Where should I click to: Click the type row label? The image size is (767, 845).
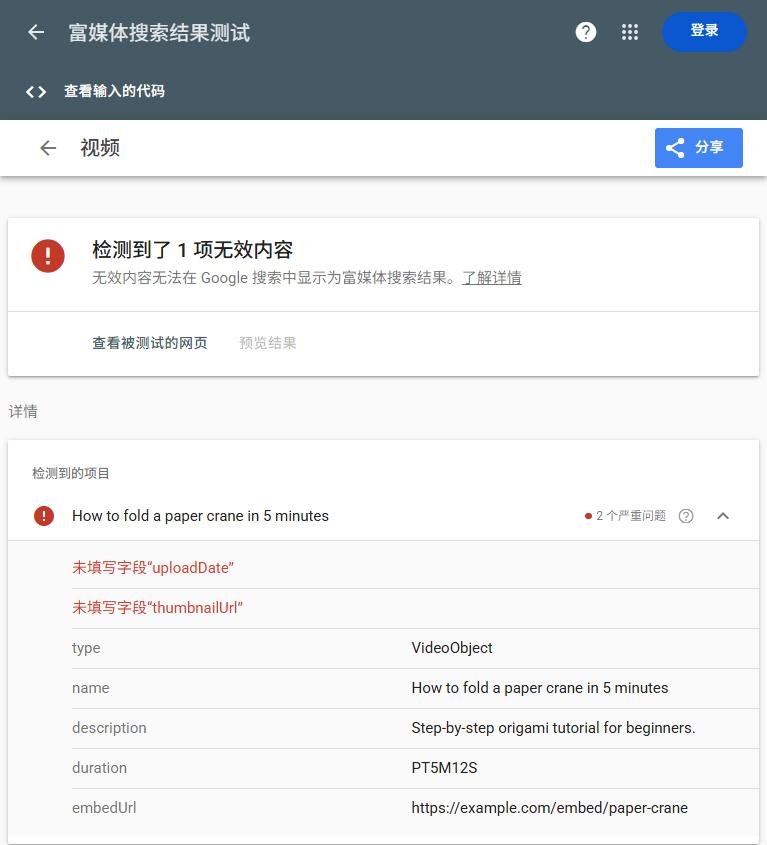pos(86,648)
